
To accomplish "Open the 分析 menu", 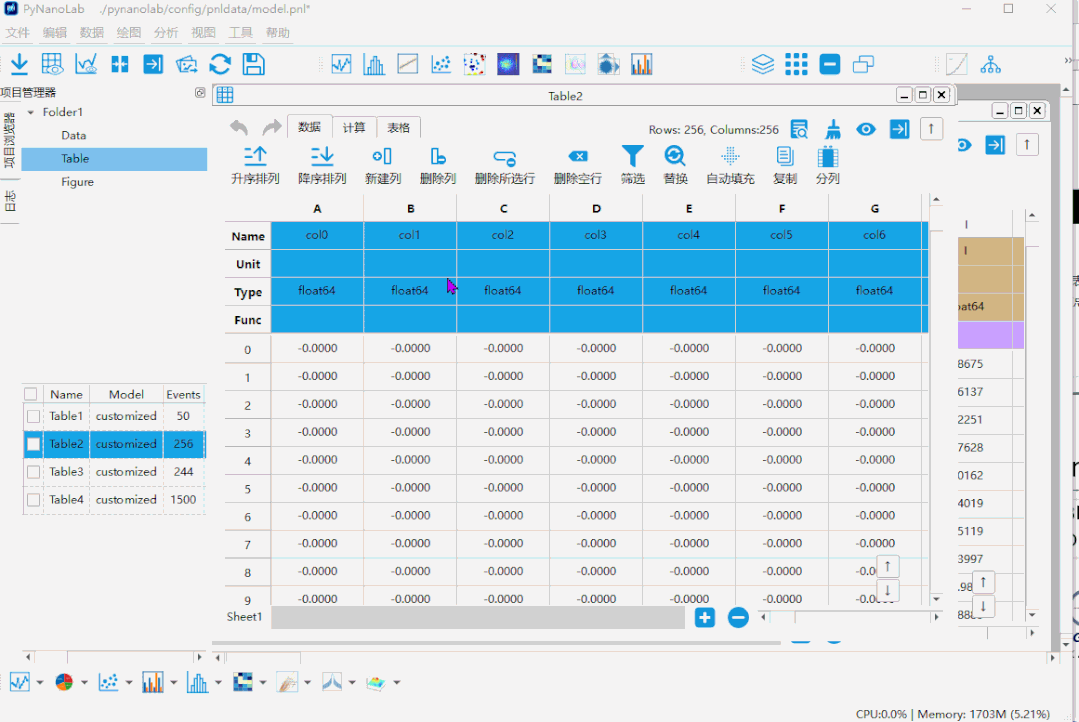I will pyautogui.click(x=166, y=32).
